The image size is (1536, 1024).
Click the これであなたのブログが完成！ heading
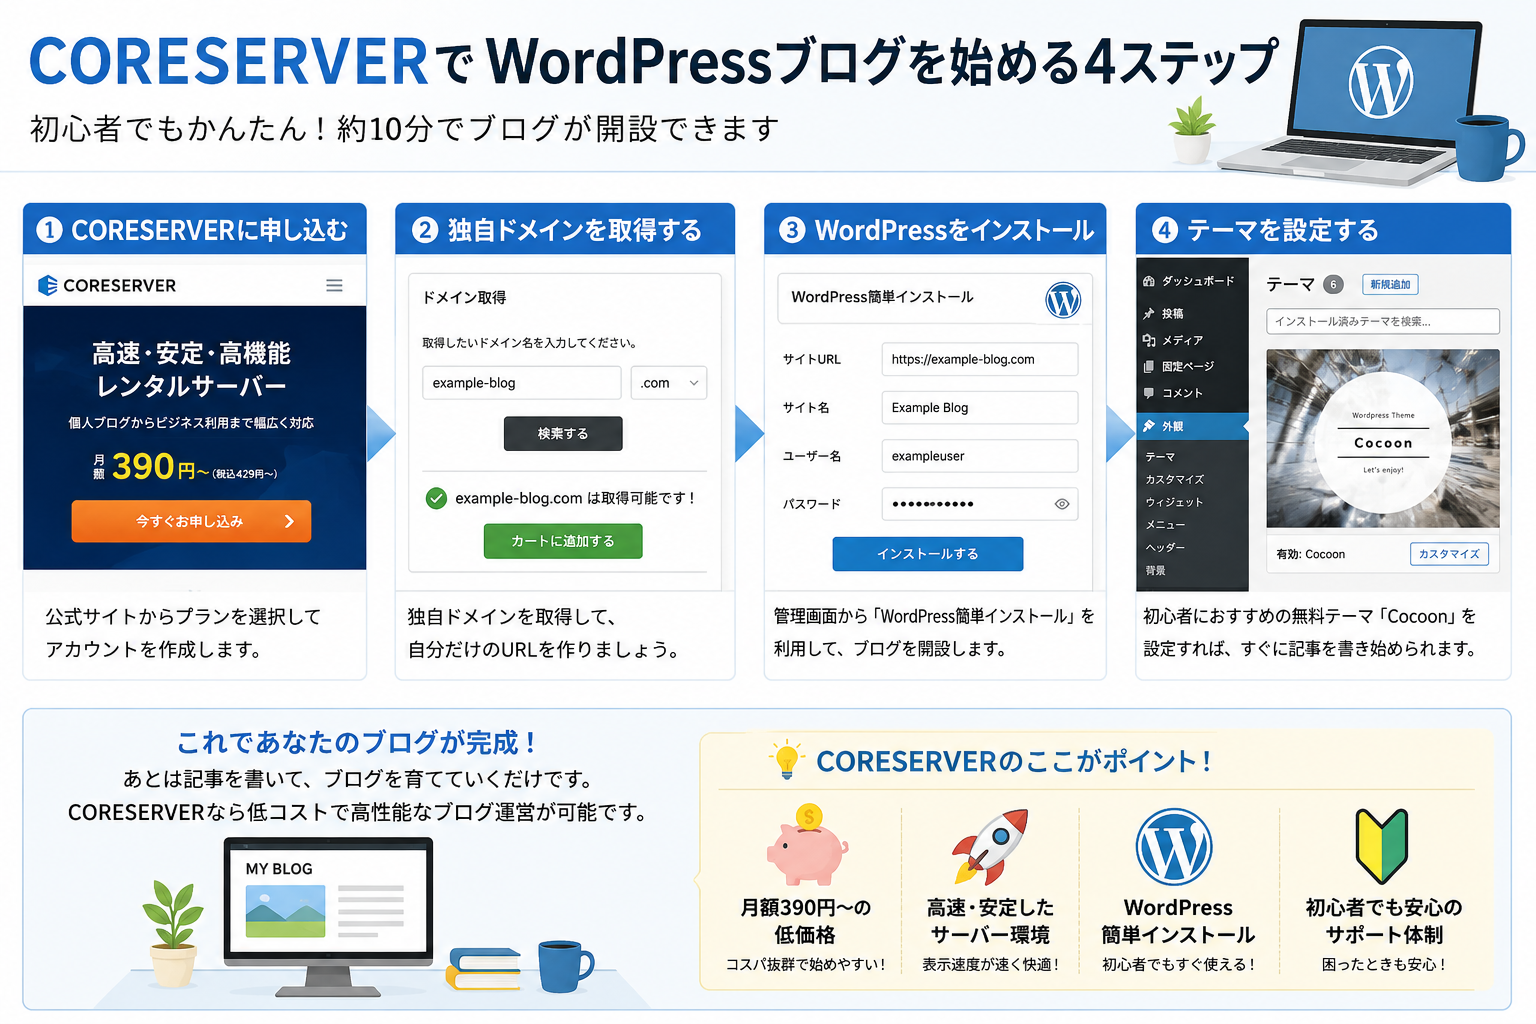point(358,742)
